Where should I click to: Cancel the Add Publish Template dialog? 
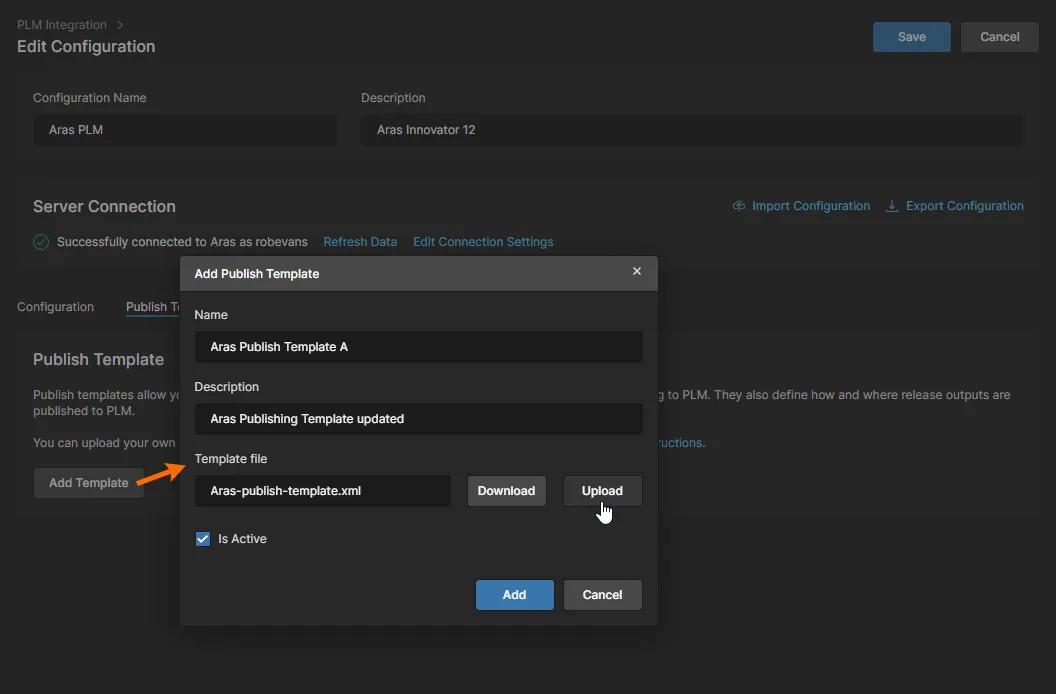(x=602, y=594)
